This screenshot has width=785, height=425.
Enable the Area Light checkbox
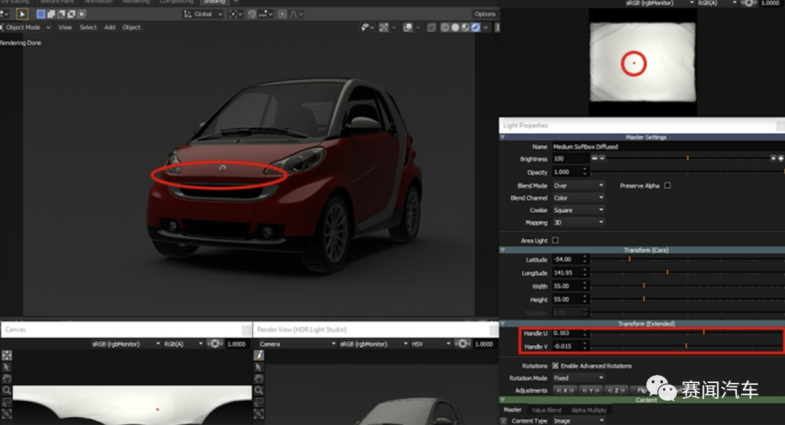tap(555, 240)
